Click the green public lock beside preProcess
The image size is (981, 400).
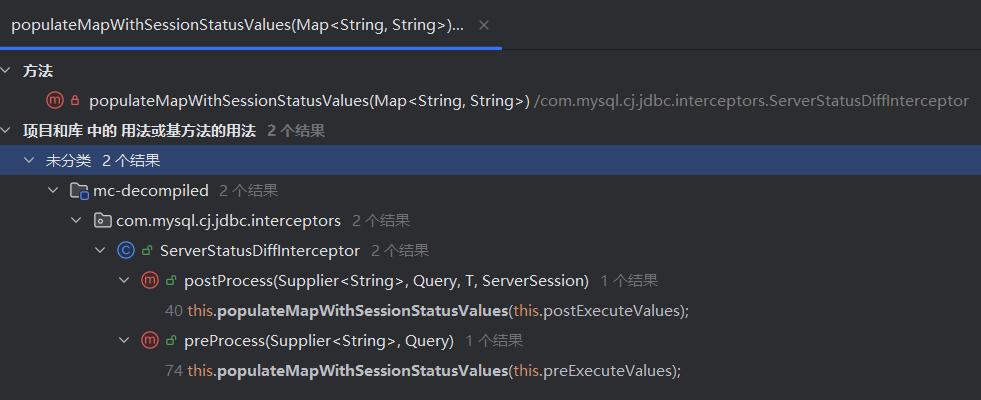tap(171, 341)
